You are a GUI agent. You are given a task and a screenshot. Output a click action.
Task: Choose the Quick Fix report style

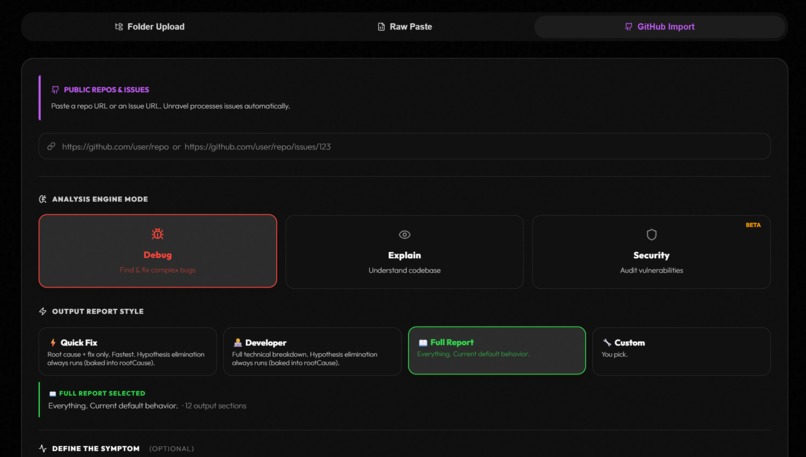tap(127, 351)
